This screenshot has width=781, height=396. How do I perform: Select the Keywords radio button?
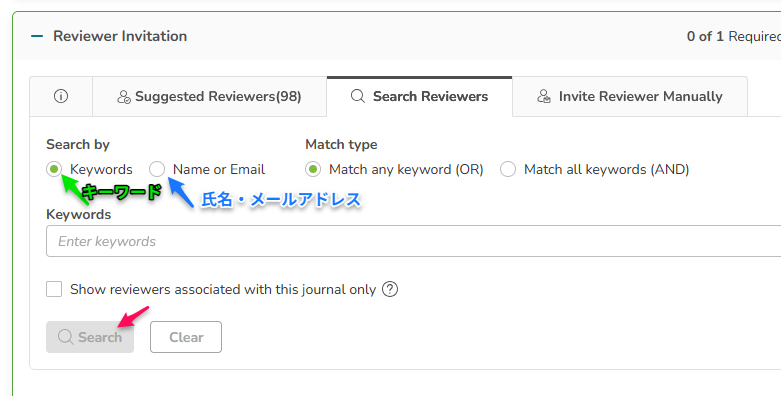click(x=54, y=169)
